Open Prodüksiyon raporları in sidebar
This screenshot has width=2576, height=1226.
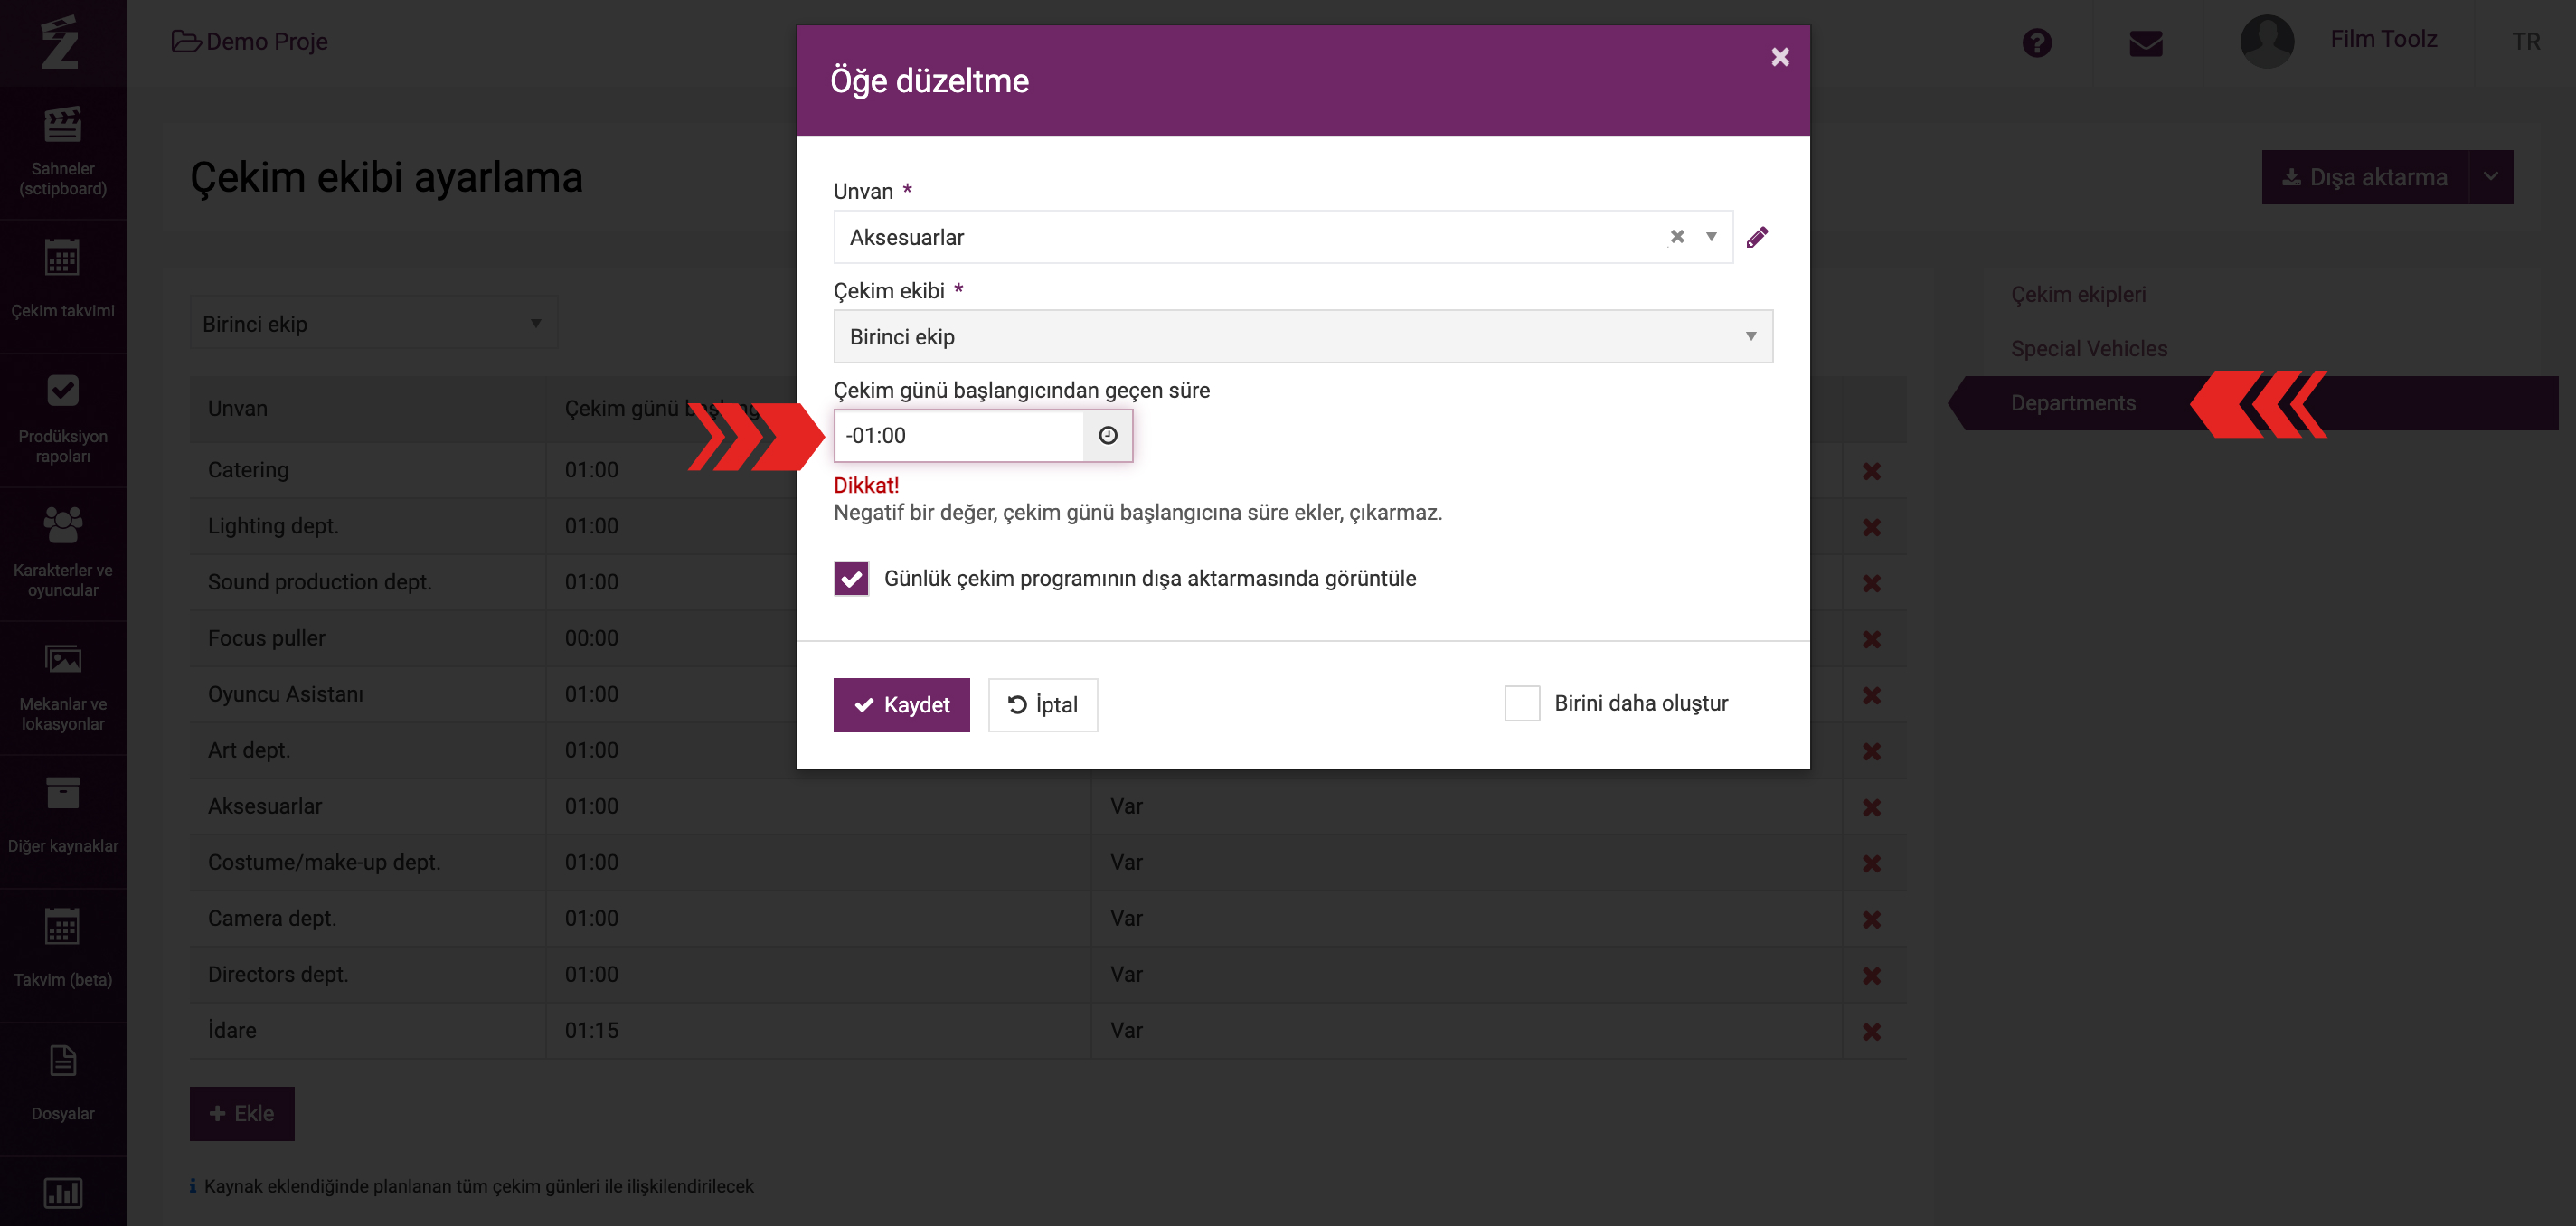(x=63, y=420)
